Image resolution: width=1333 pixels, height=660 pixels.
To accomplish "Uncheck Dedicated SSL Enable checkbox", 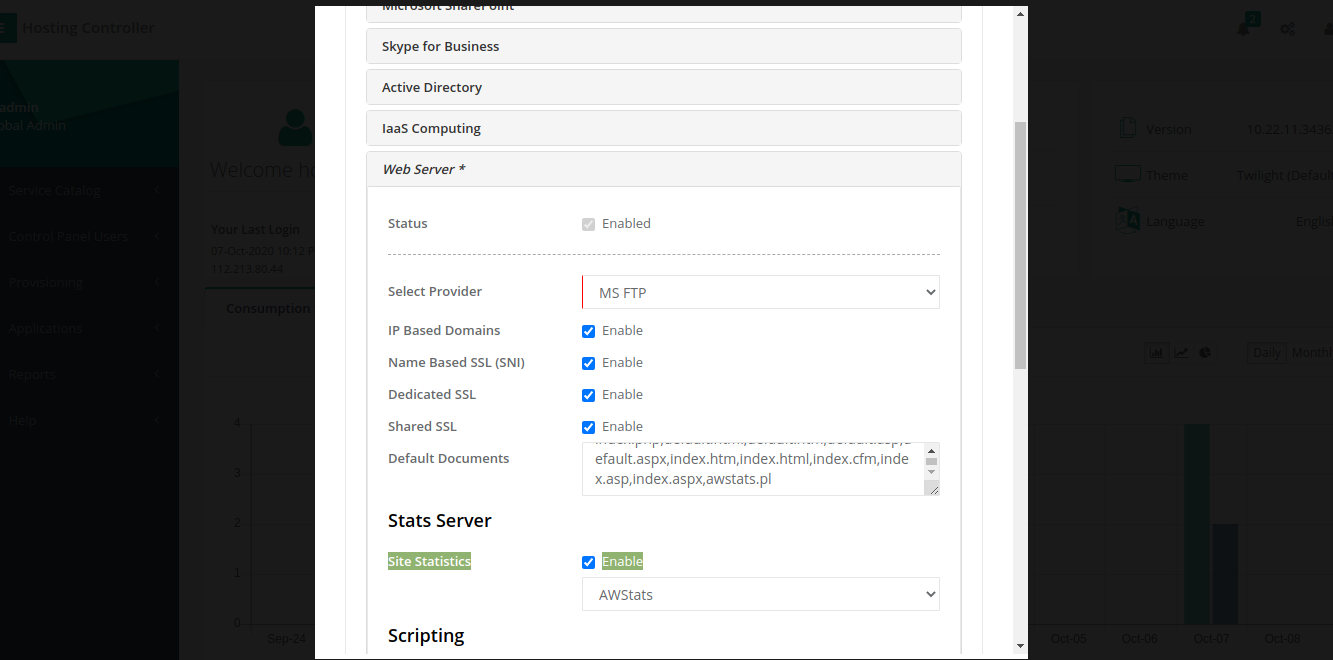I will coord(588,395).
